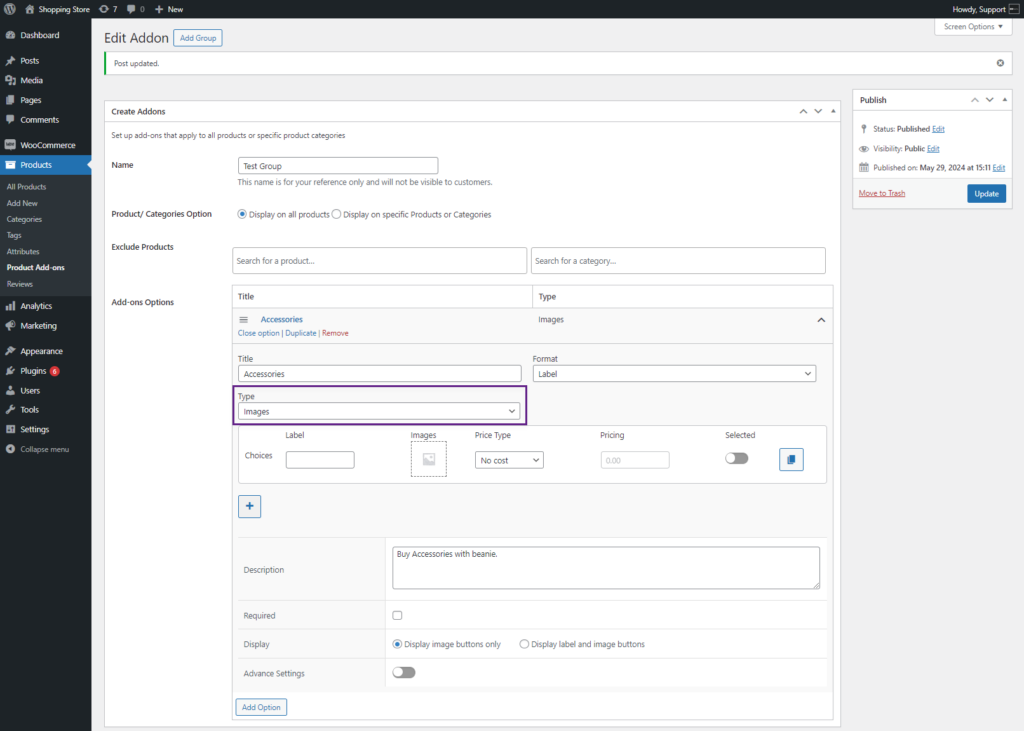This screenshot has width=1024, height=731.
Task: Click the Posts pin icon
Action: pos(10,61)
